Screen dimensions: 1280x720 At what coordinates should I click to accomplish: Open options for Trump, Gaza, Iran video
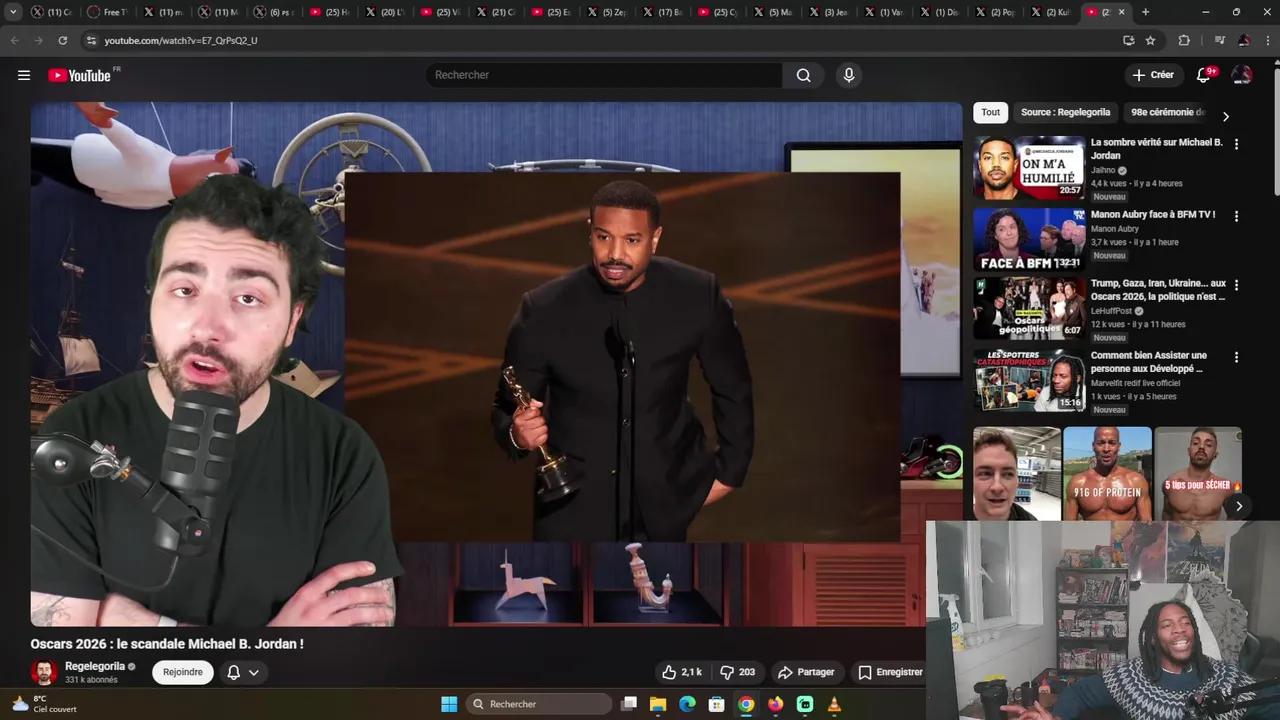(x=1236, y=285)
